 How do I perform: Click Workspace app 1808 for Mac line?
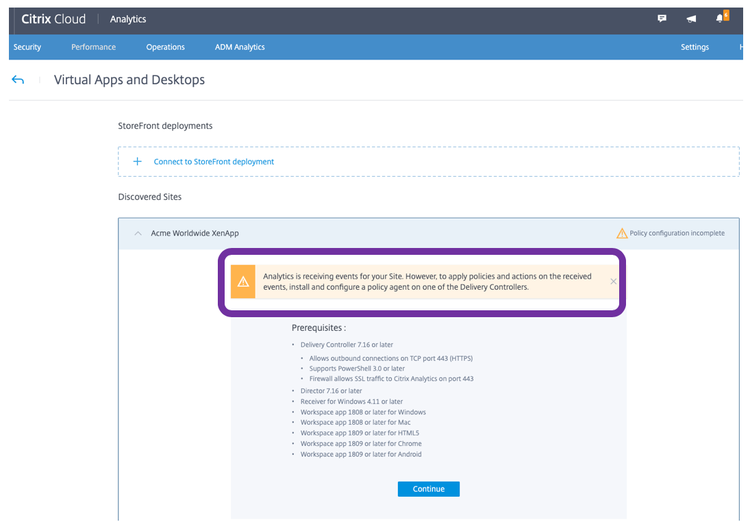tap(355, 422)
